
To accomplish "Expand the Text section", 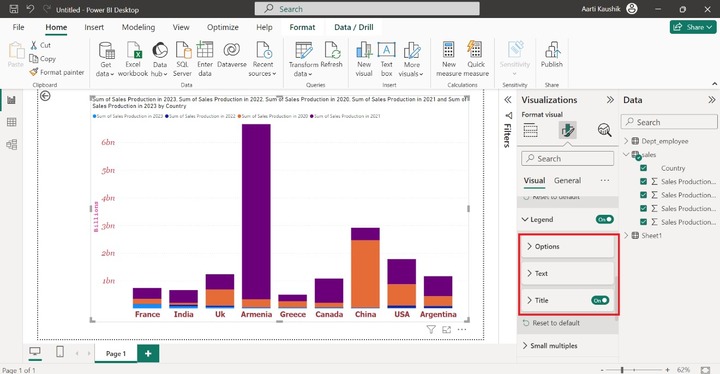I will [x=568, y=273].
